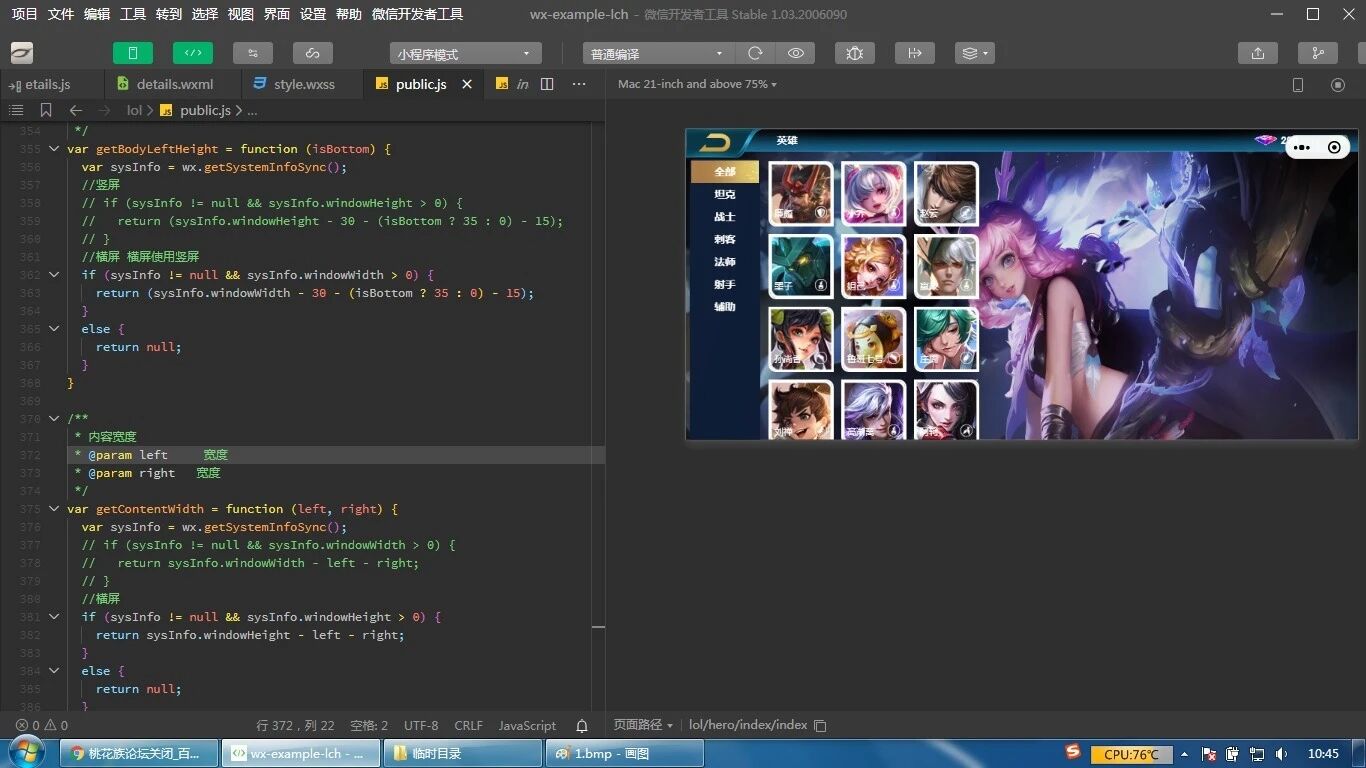Click the compile refresh icon

pos(755,54)
